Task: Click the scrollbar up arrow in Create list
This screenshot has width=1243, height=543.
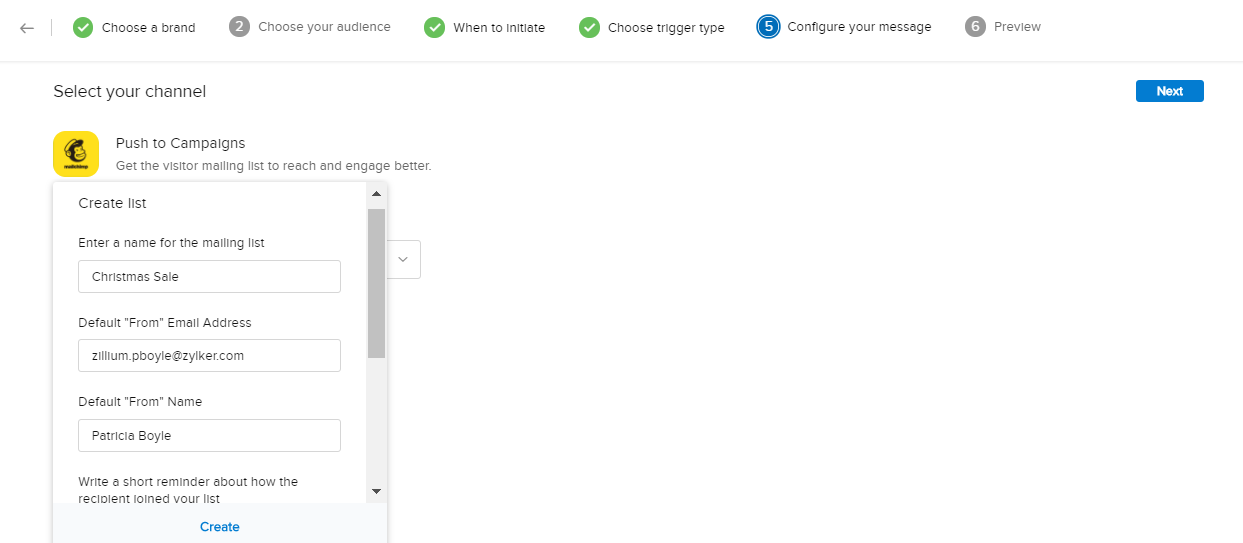Action: pyautogui.click(x=376, y=194)
